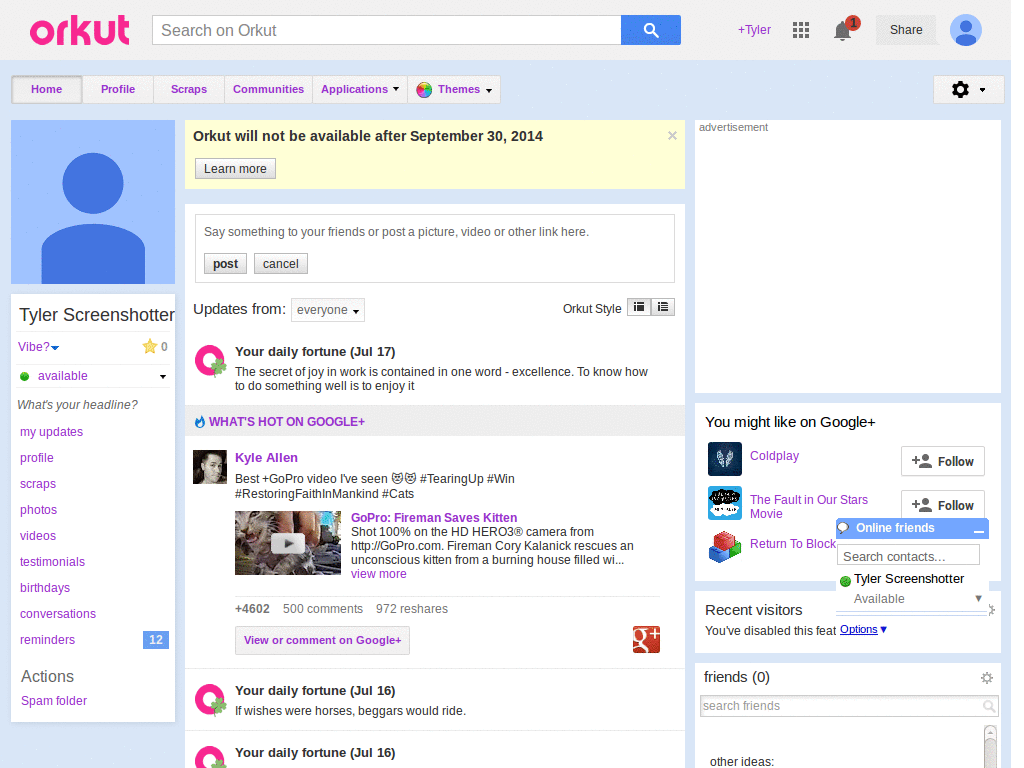Click the Share button

pyautogui.click(x=906, y=30)
